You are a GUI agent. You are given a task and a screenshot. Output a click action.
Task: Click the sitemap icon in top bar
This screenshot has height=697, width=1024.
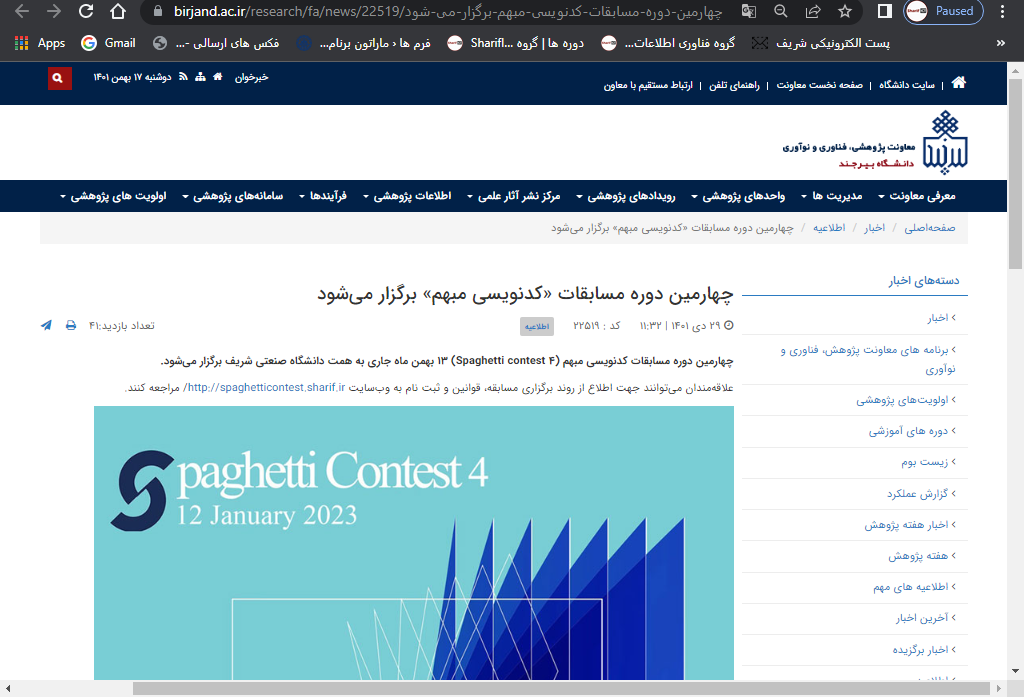click(x=200, y=77)
